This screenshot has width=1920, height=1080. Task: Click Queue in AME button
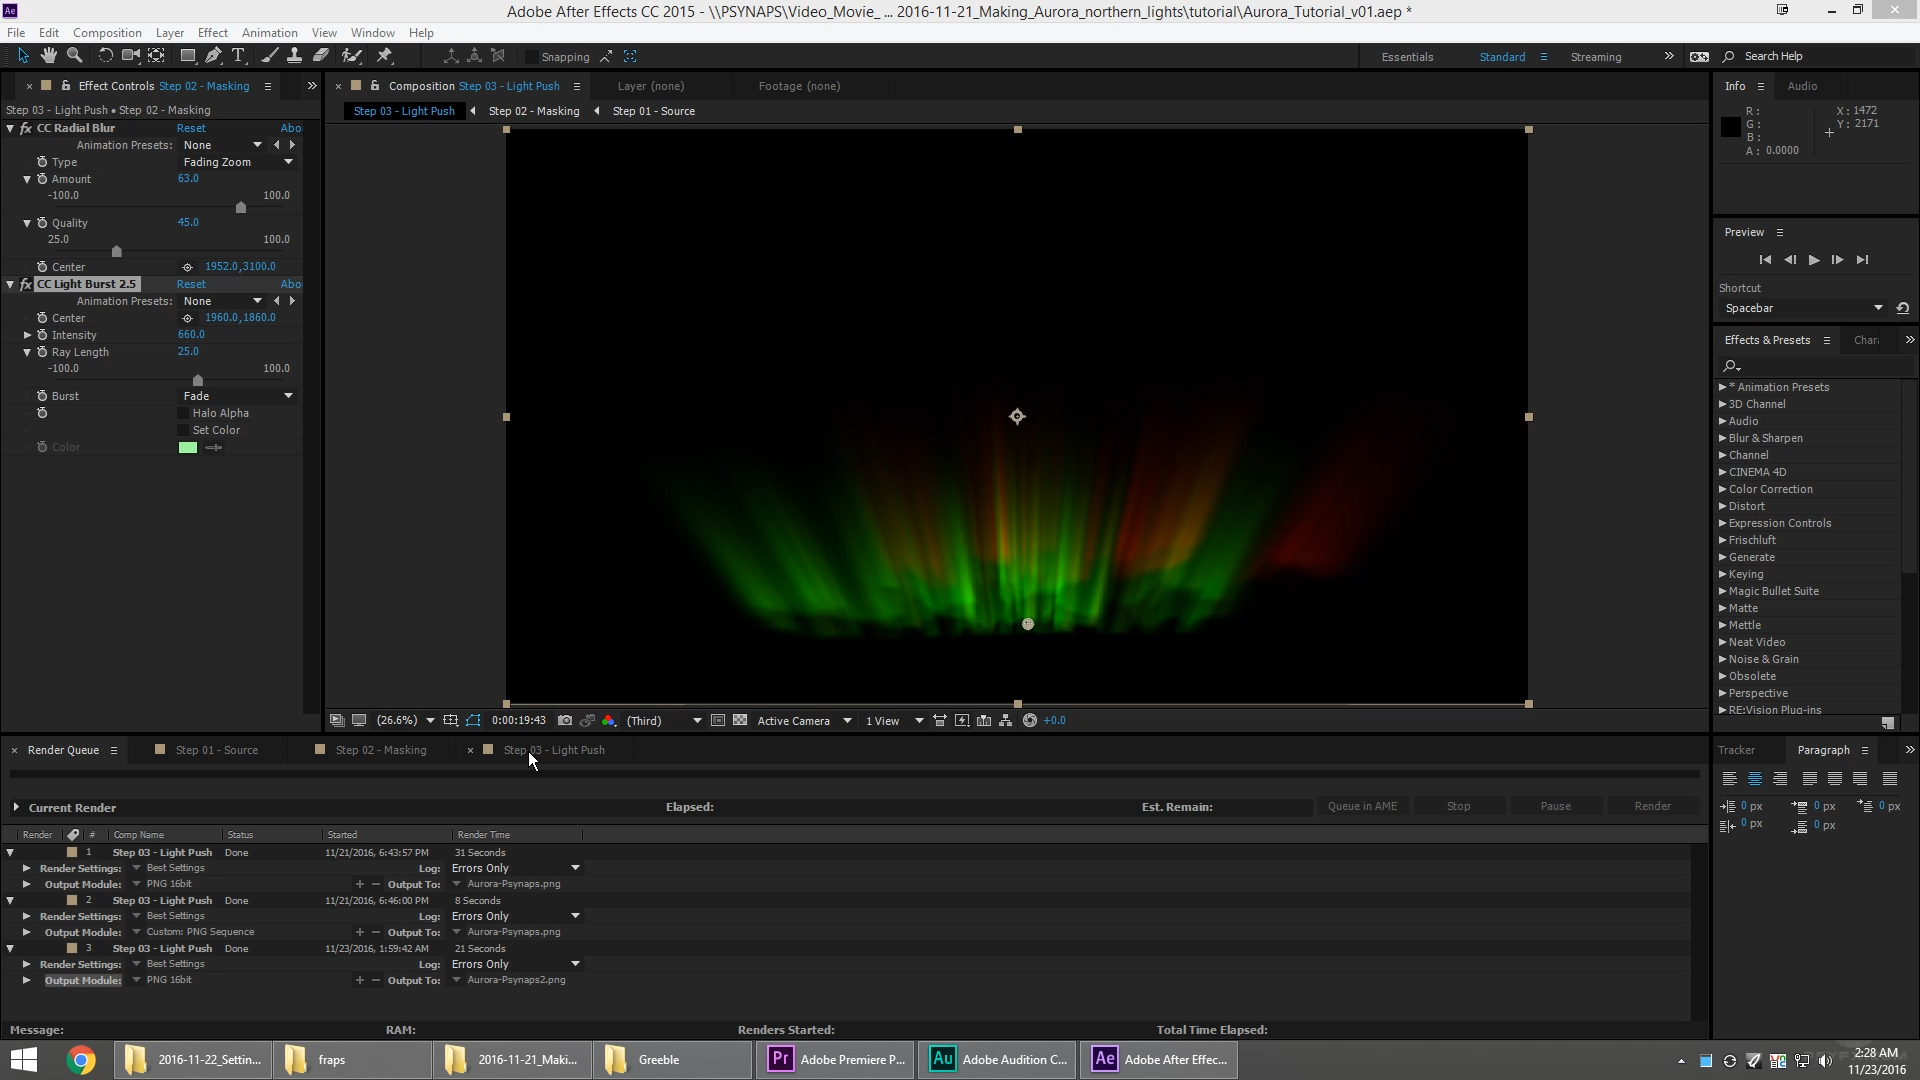[1364, 806]
